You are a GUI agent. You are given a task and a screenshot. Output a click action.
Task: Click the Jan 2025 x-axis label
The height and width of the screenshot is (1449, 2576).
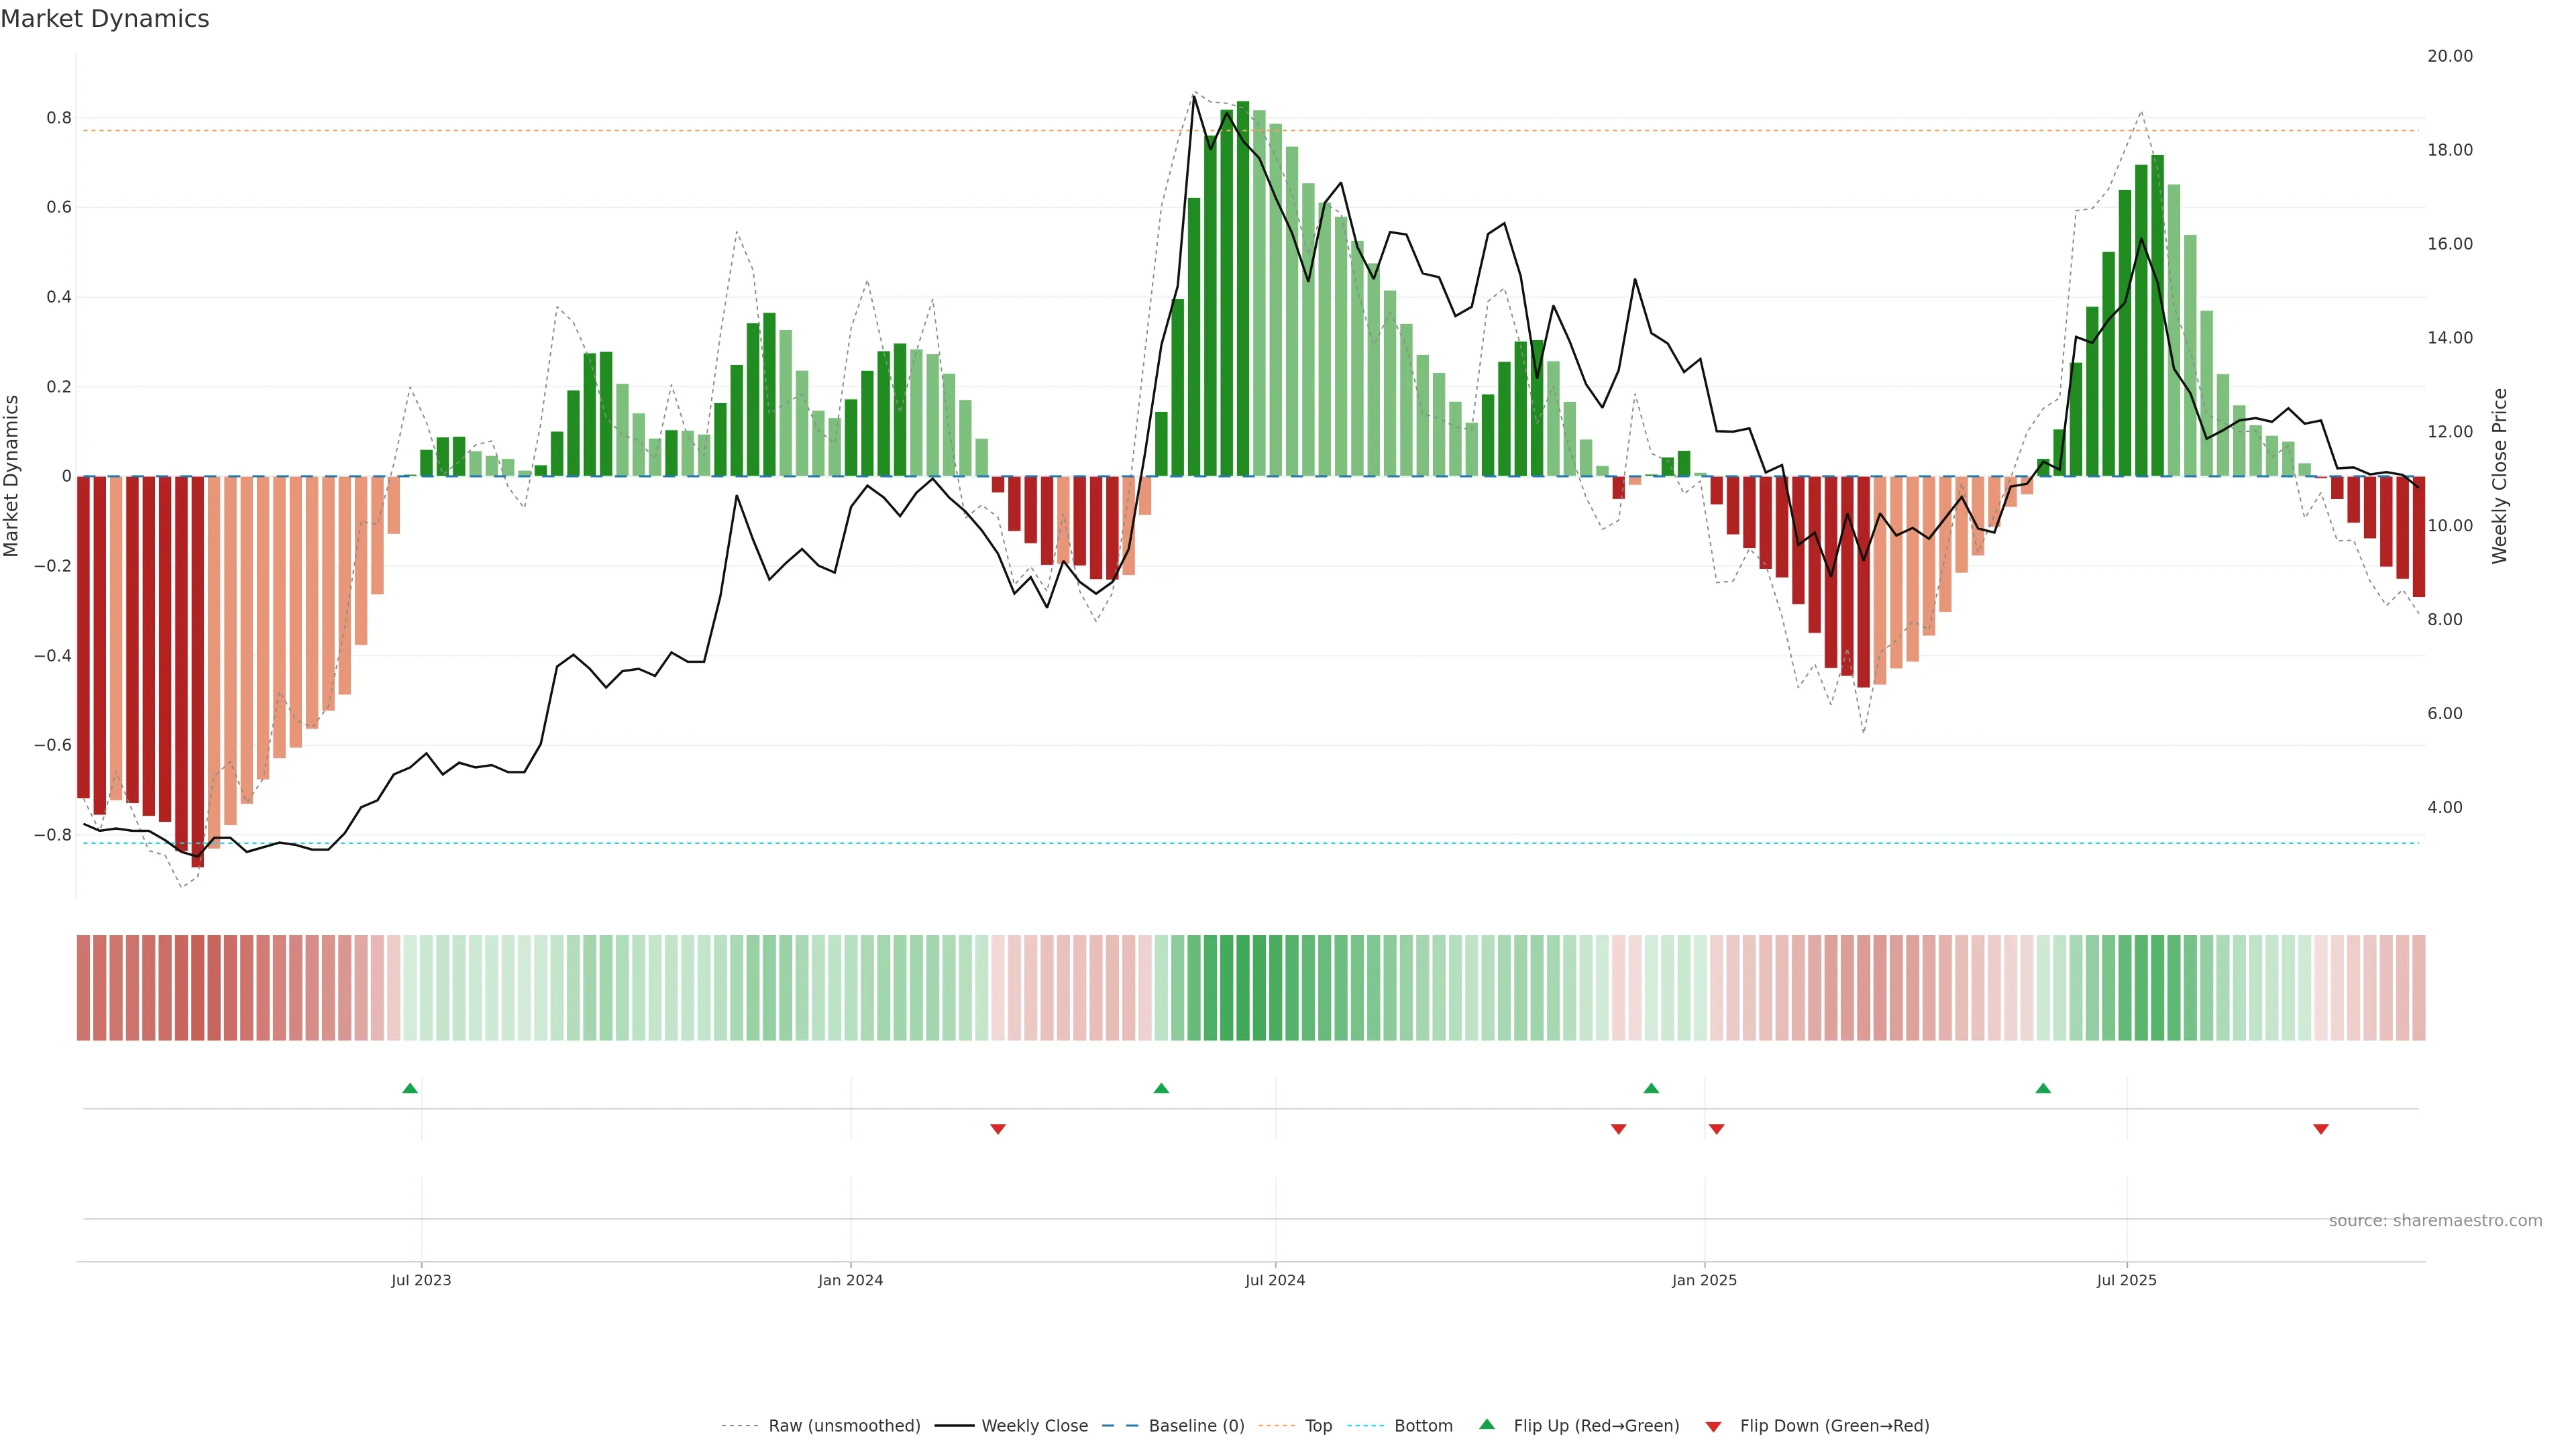1704,1280
